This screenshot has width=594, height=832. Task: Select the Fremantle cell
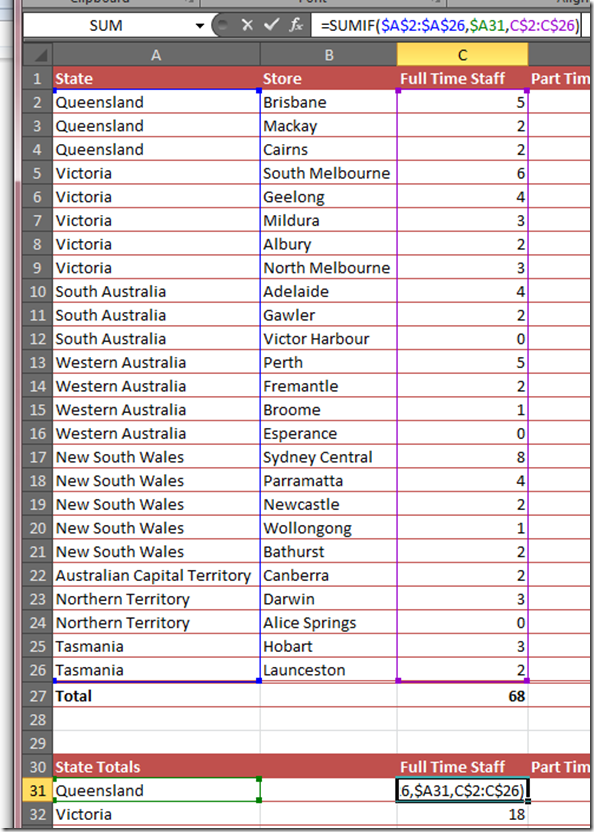point(329,386)
